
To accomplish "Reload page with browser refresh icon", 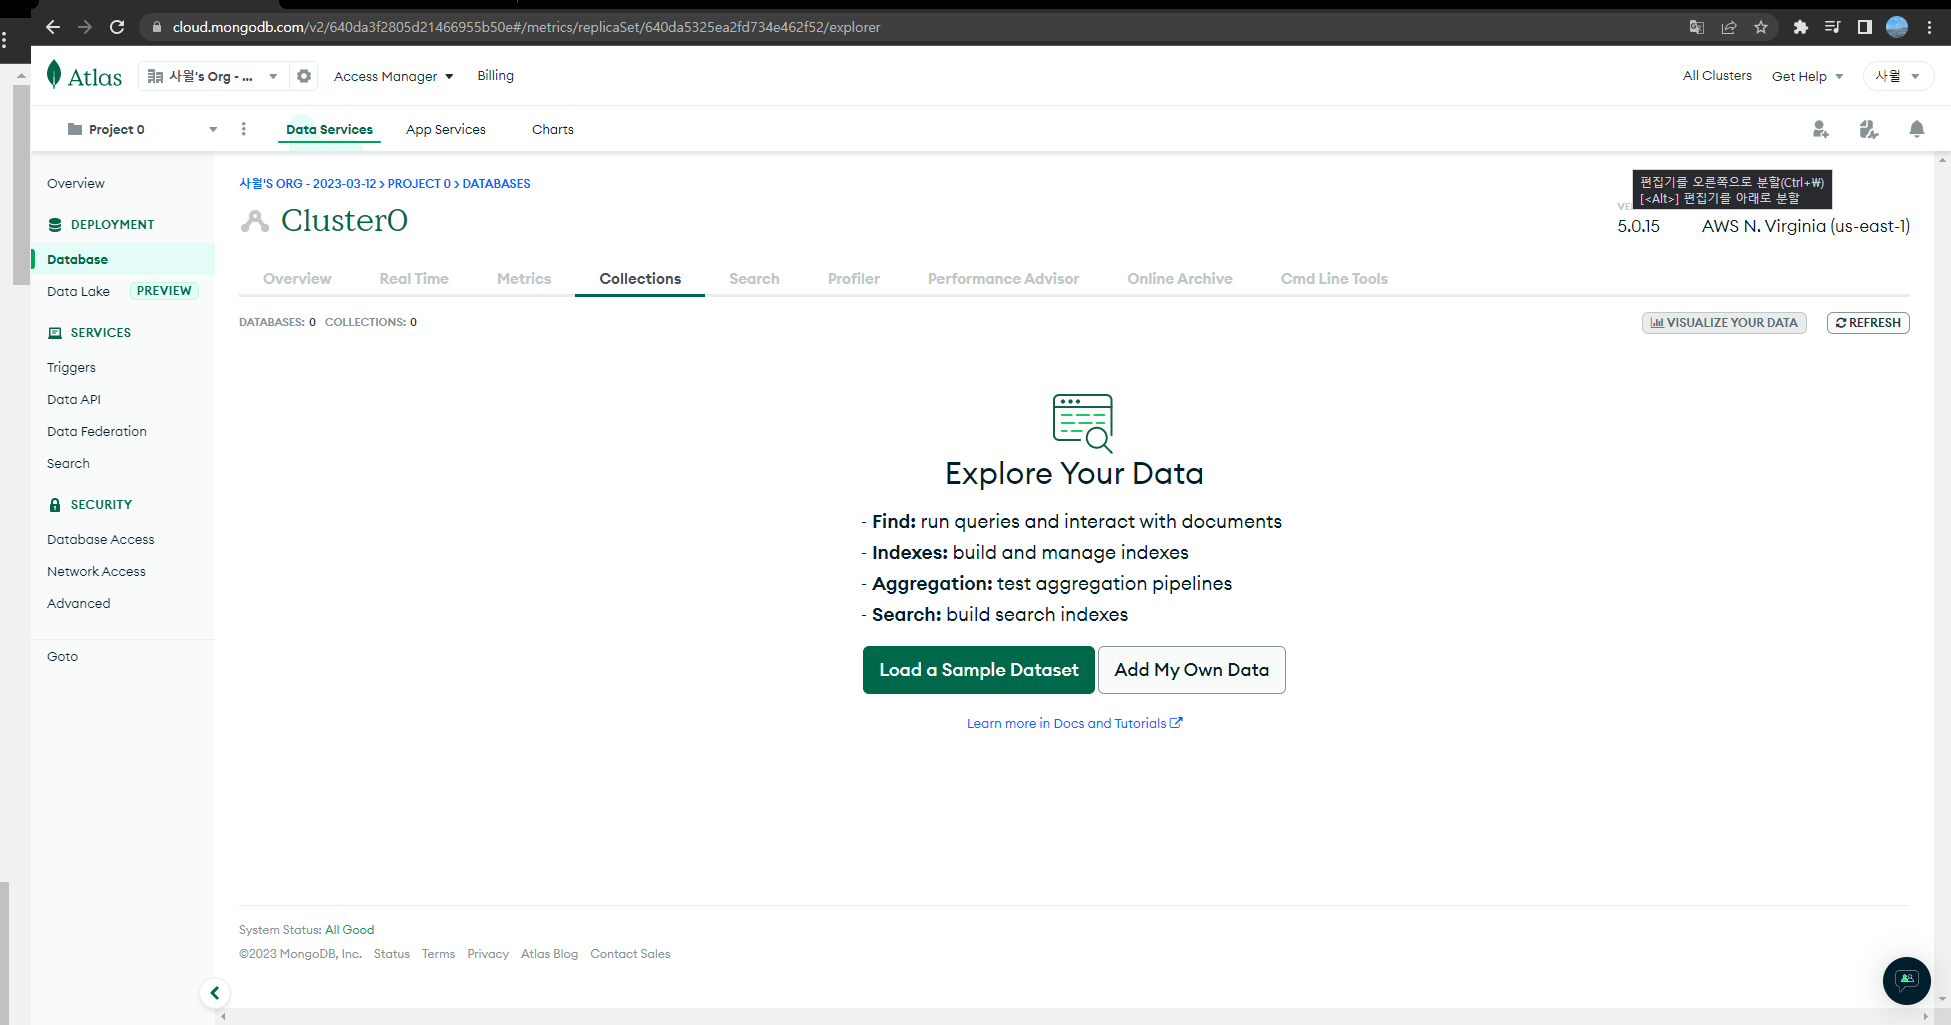I will pyautogui.click(x=117, y=27).
